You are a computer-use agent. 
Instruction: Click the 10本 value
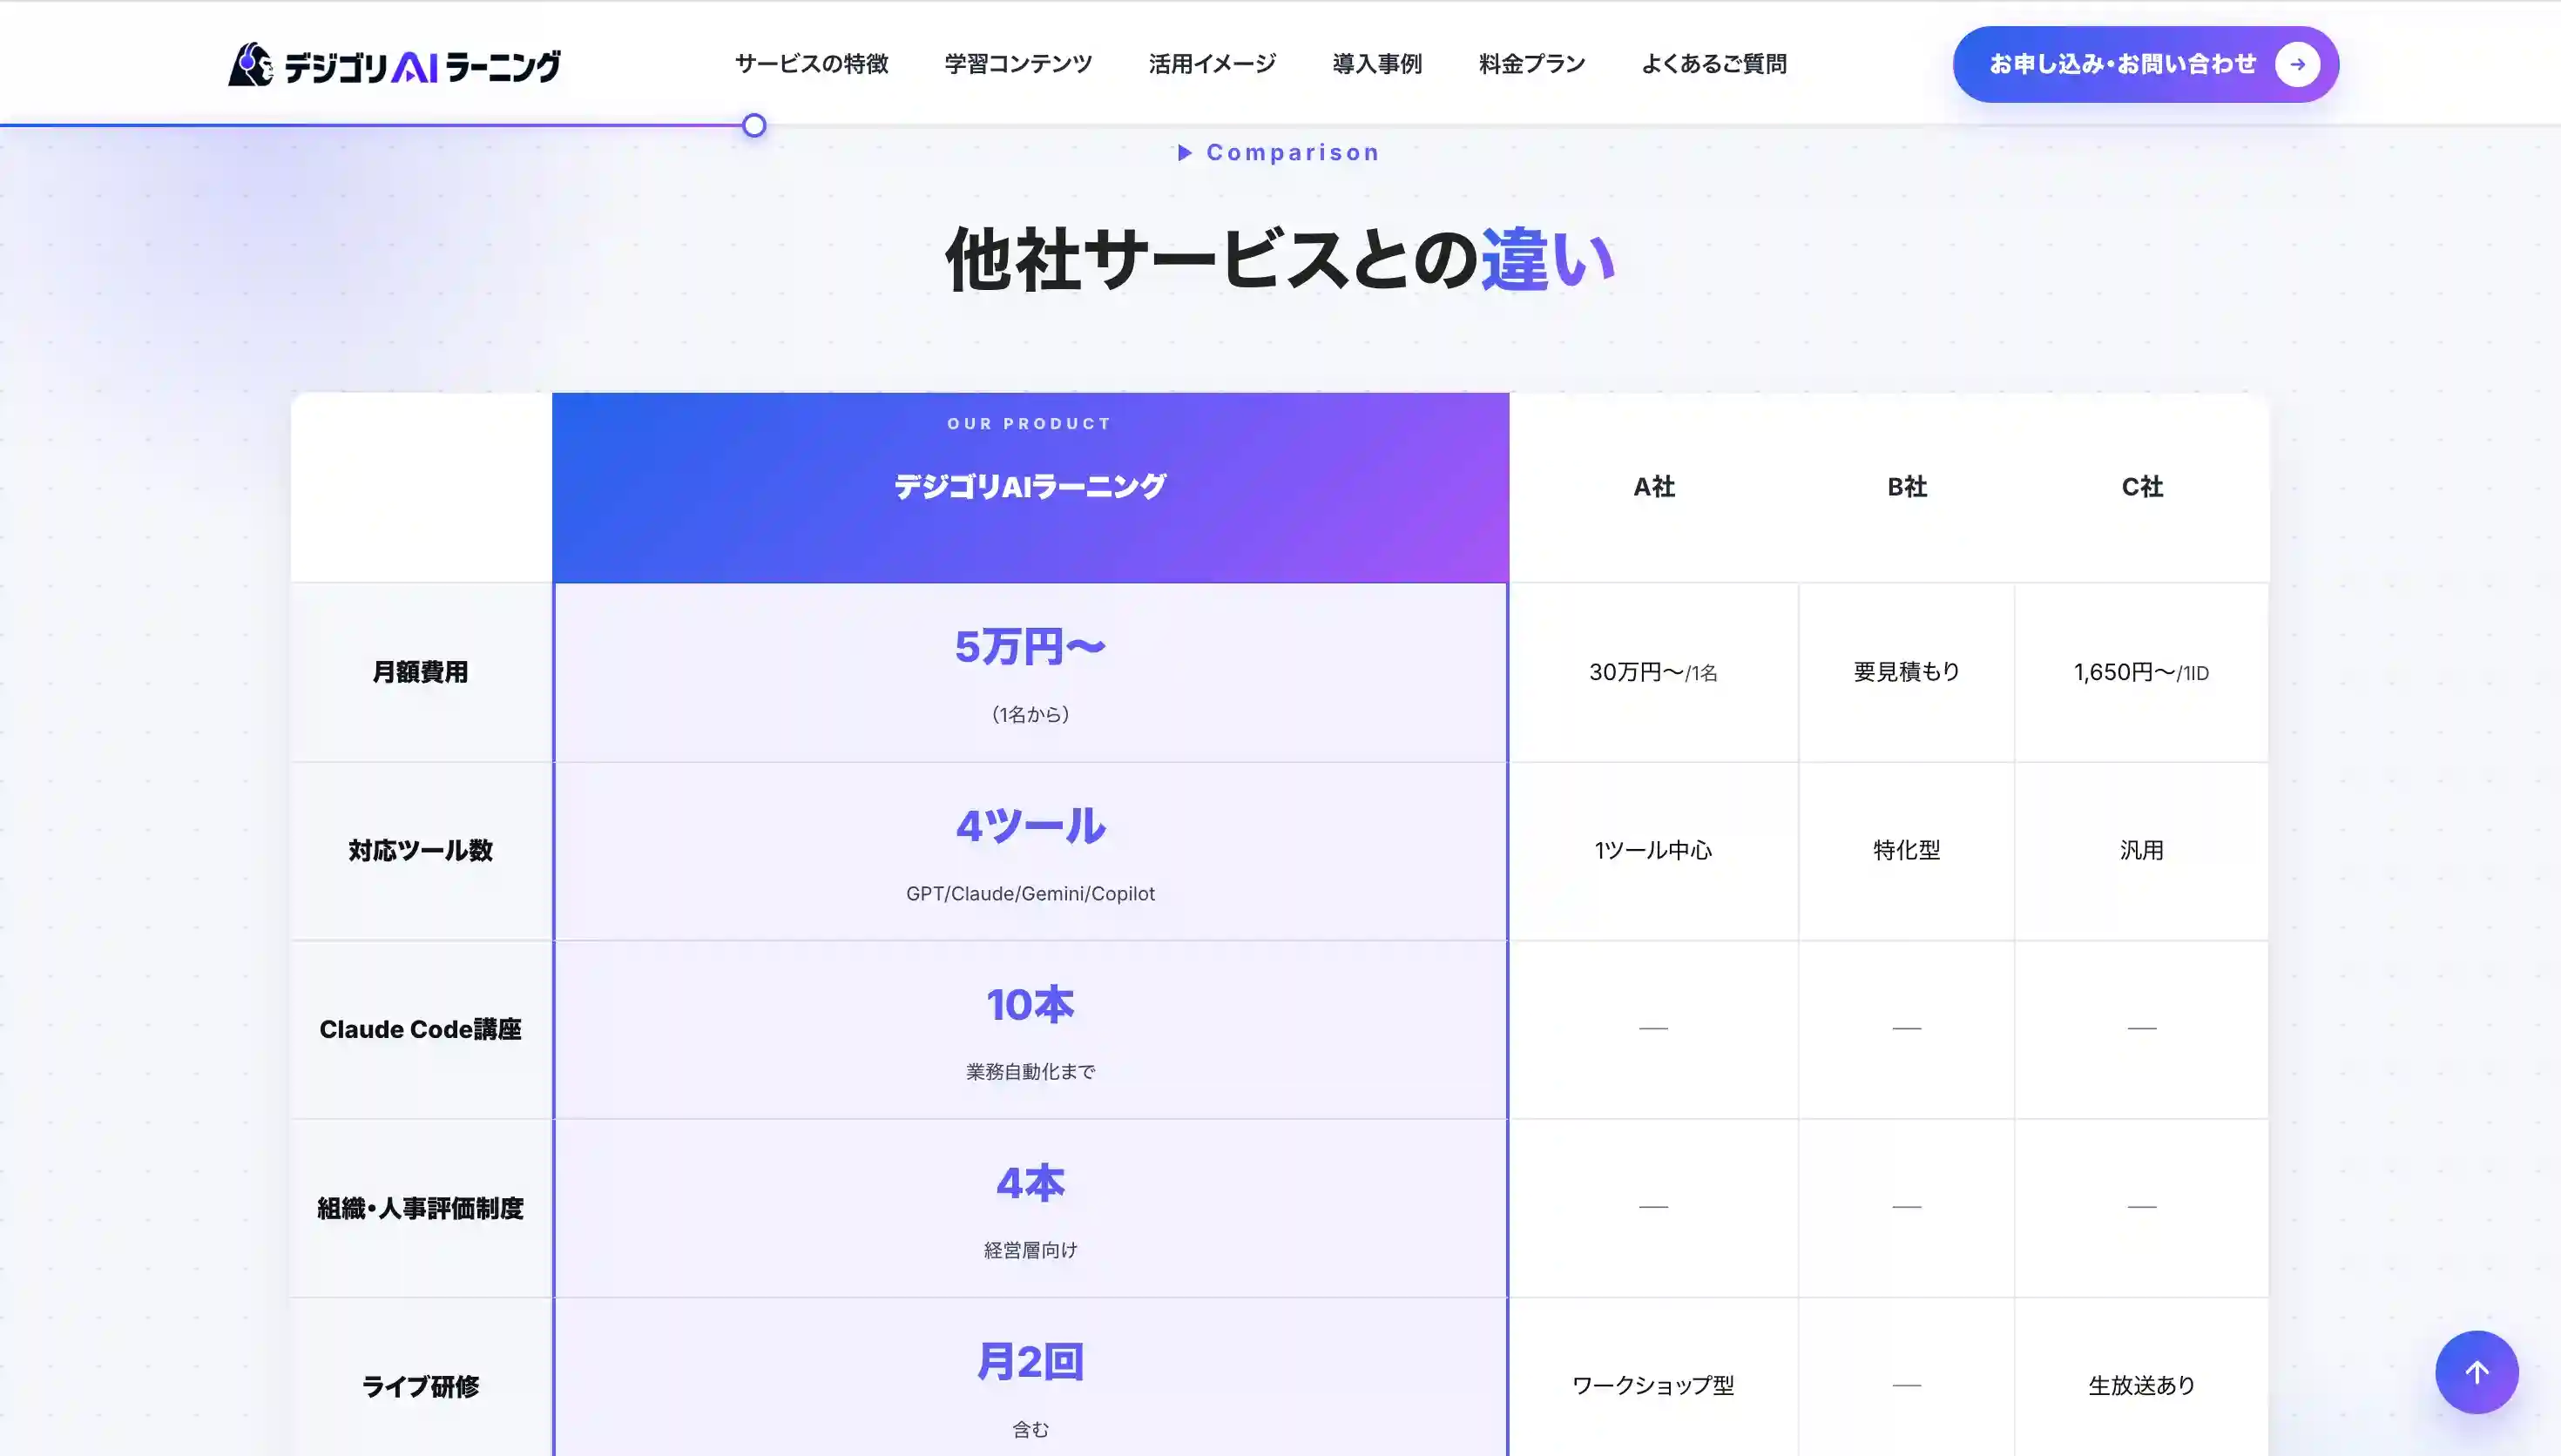pos(1030,1005)
